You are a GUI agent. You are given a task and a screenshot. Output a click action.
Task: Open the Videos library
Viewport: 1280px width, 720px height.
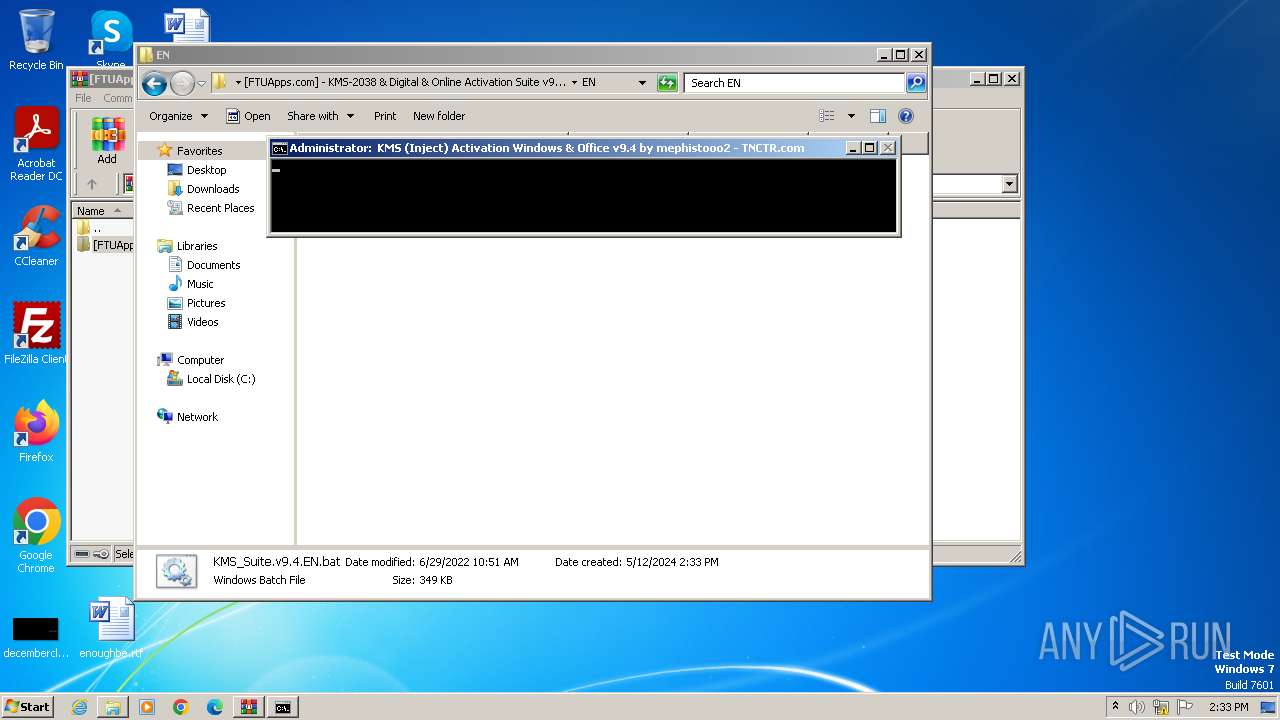[193, 322]
